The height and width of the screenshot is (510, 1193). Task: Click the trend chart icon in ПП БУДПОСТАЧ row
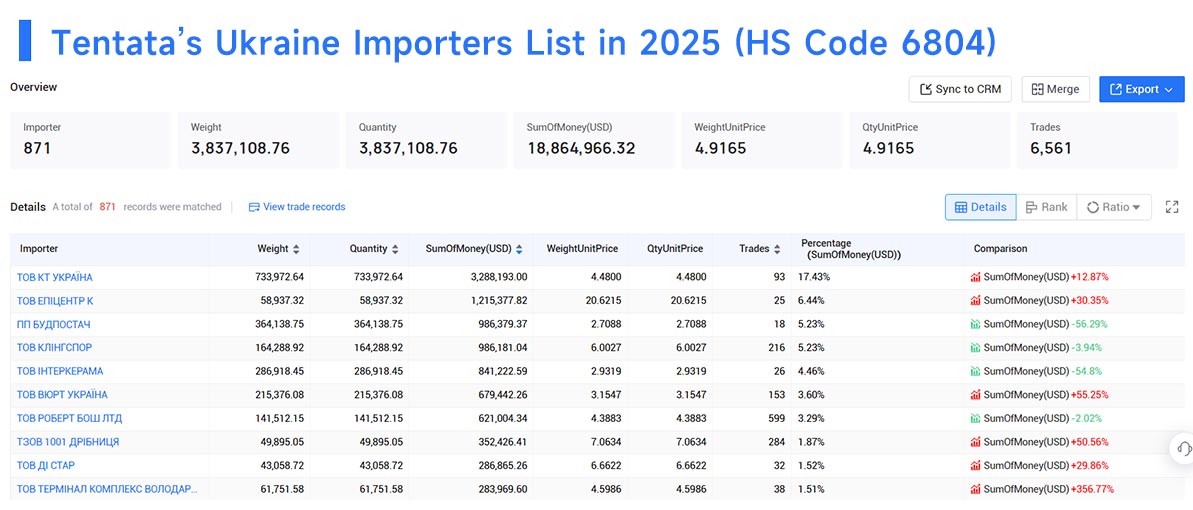(x=975, y=324)
